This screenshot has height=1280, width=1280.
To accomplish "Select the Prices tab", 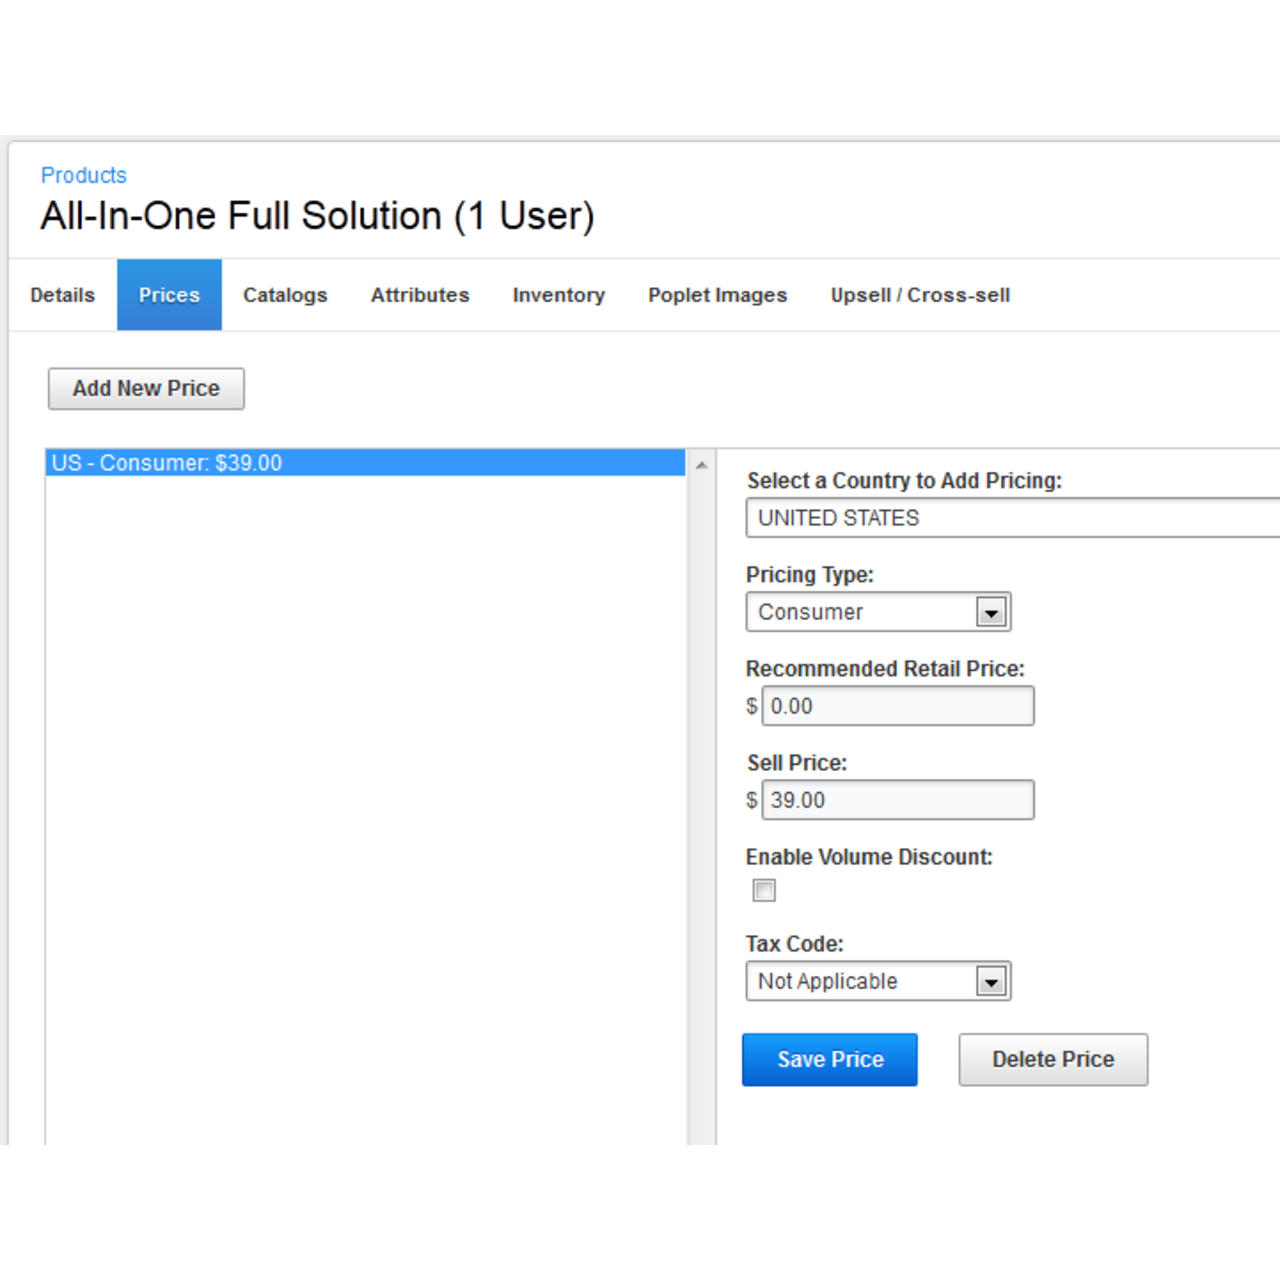I will 169,295.
